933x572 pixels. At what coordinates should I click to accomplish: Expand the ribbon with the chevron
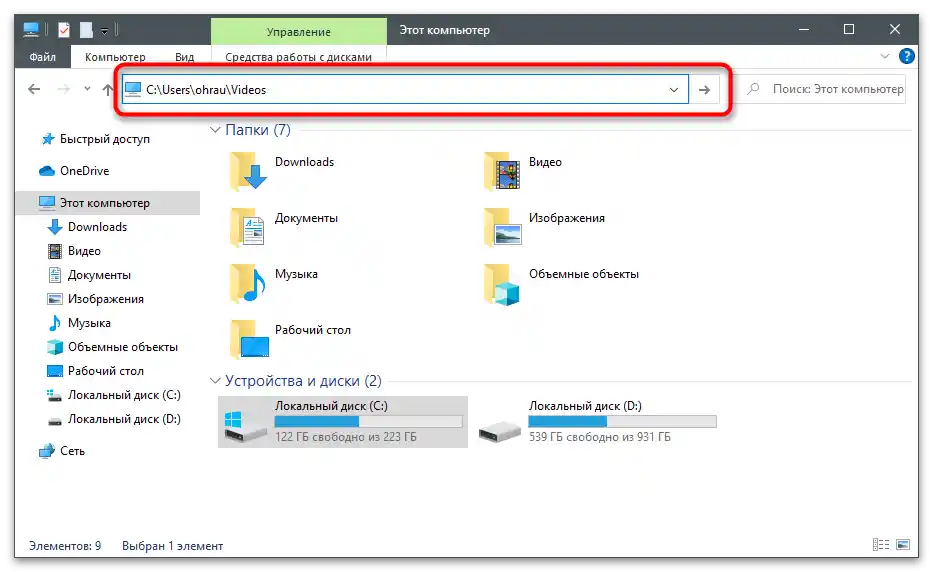884,57
